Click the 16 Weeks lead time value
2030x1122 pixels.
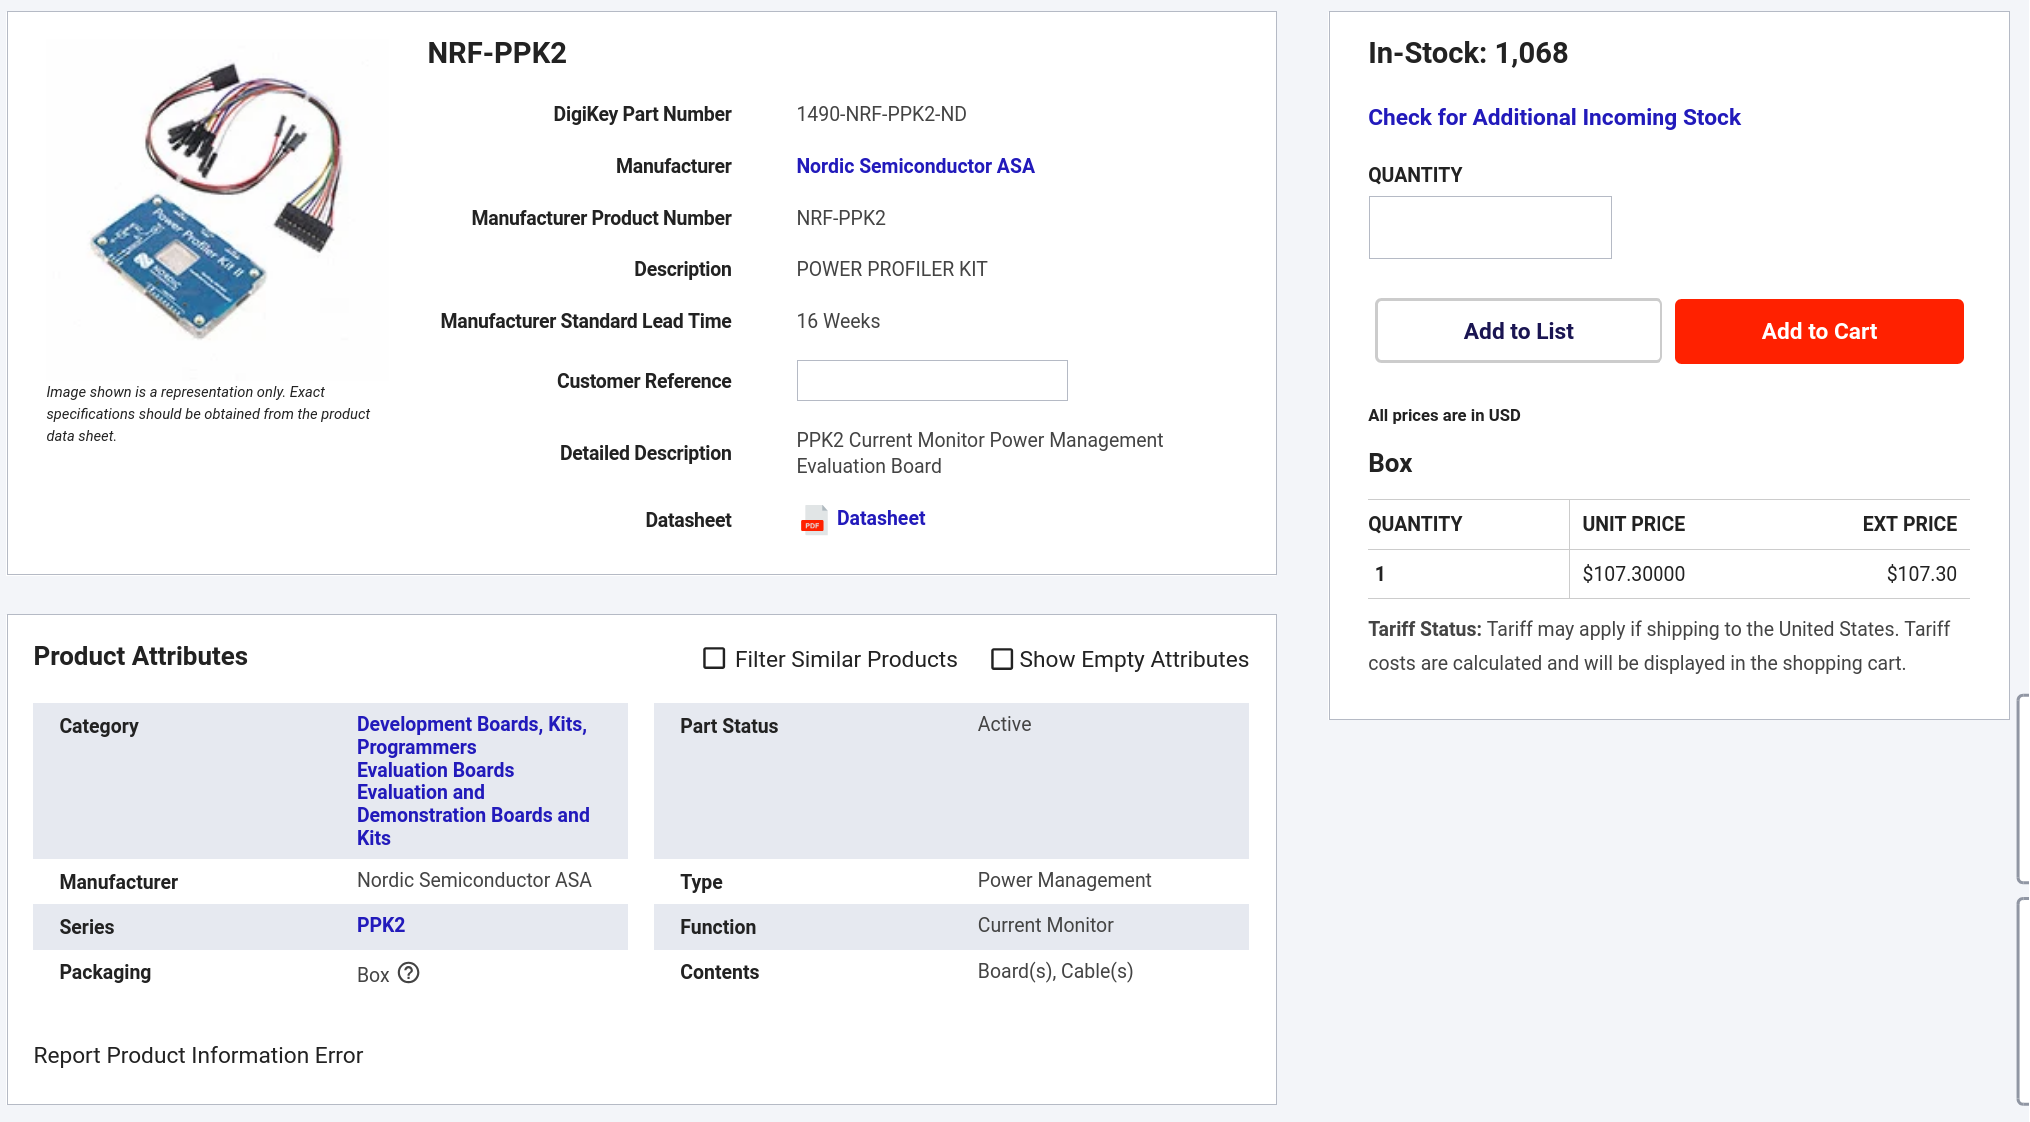point(838,321)
